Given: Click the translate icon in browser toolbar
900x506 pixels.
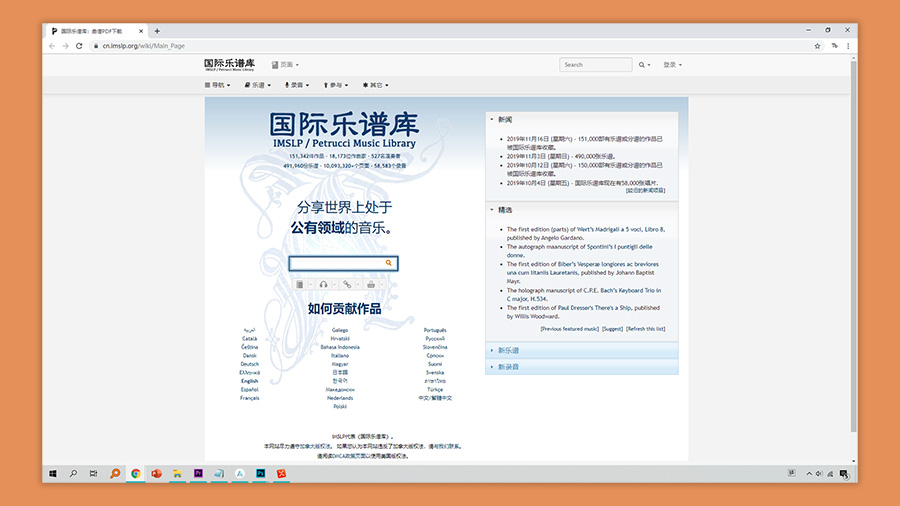Looking at the screenshot, I should (x=835, y=46).
